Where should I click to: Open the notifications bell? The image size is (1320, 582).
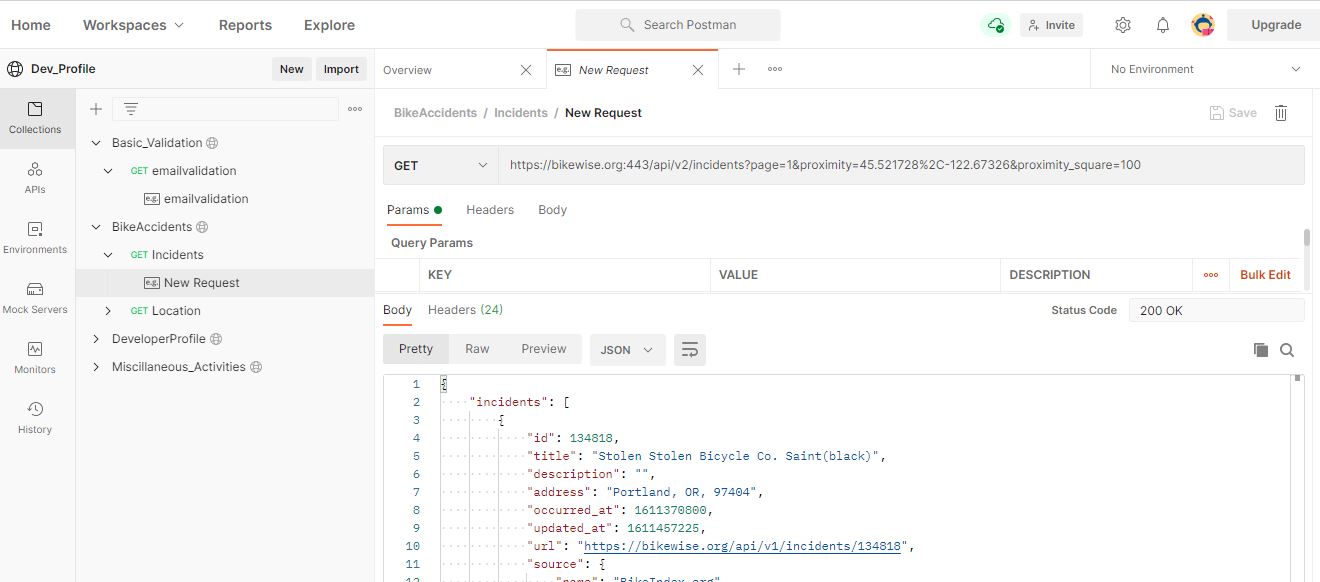click(x=1163, y=25)
